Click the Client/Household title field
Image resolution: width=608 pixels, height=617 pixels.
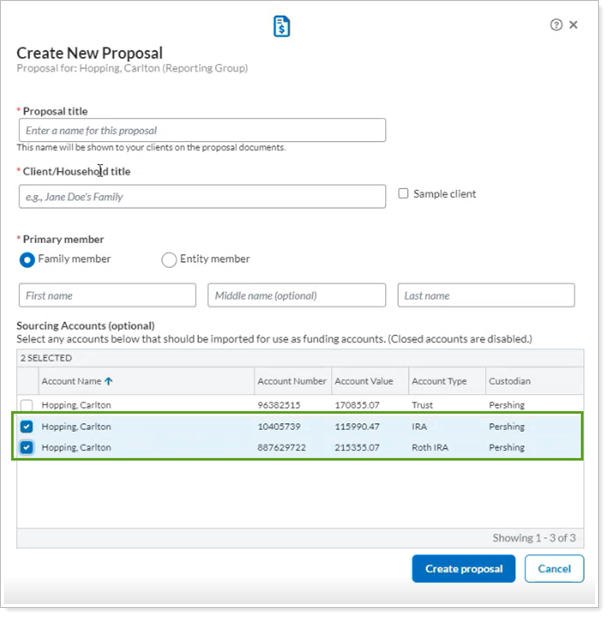click(x=202, y=197)
